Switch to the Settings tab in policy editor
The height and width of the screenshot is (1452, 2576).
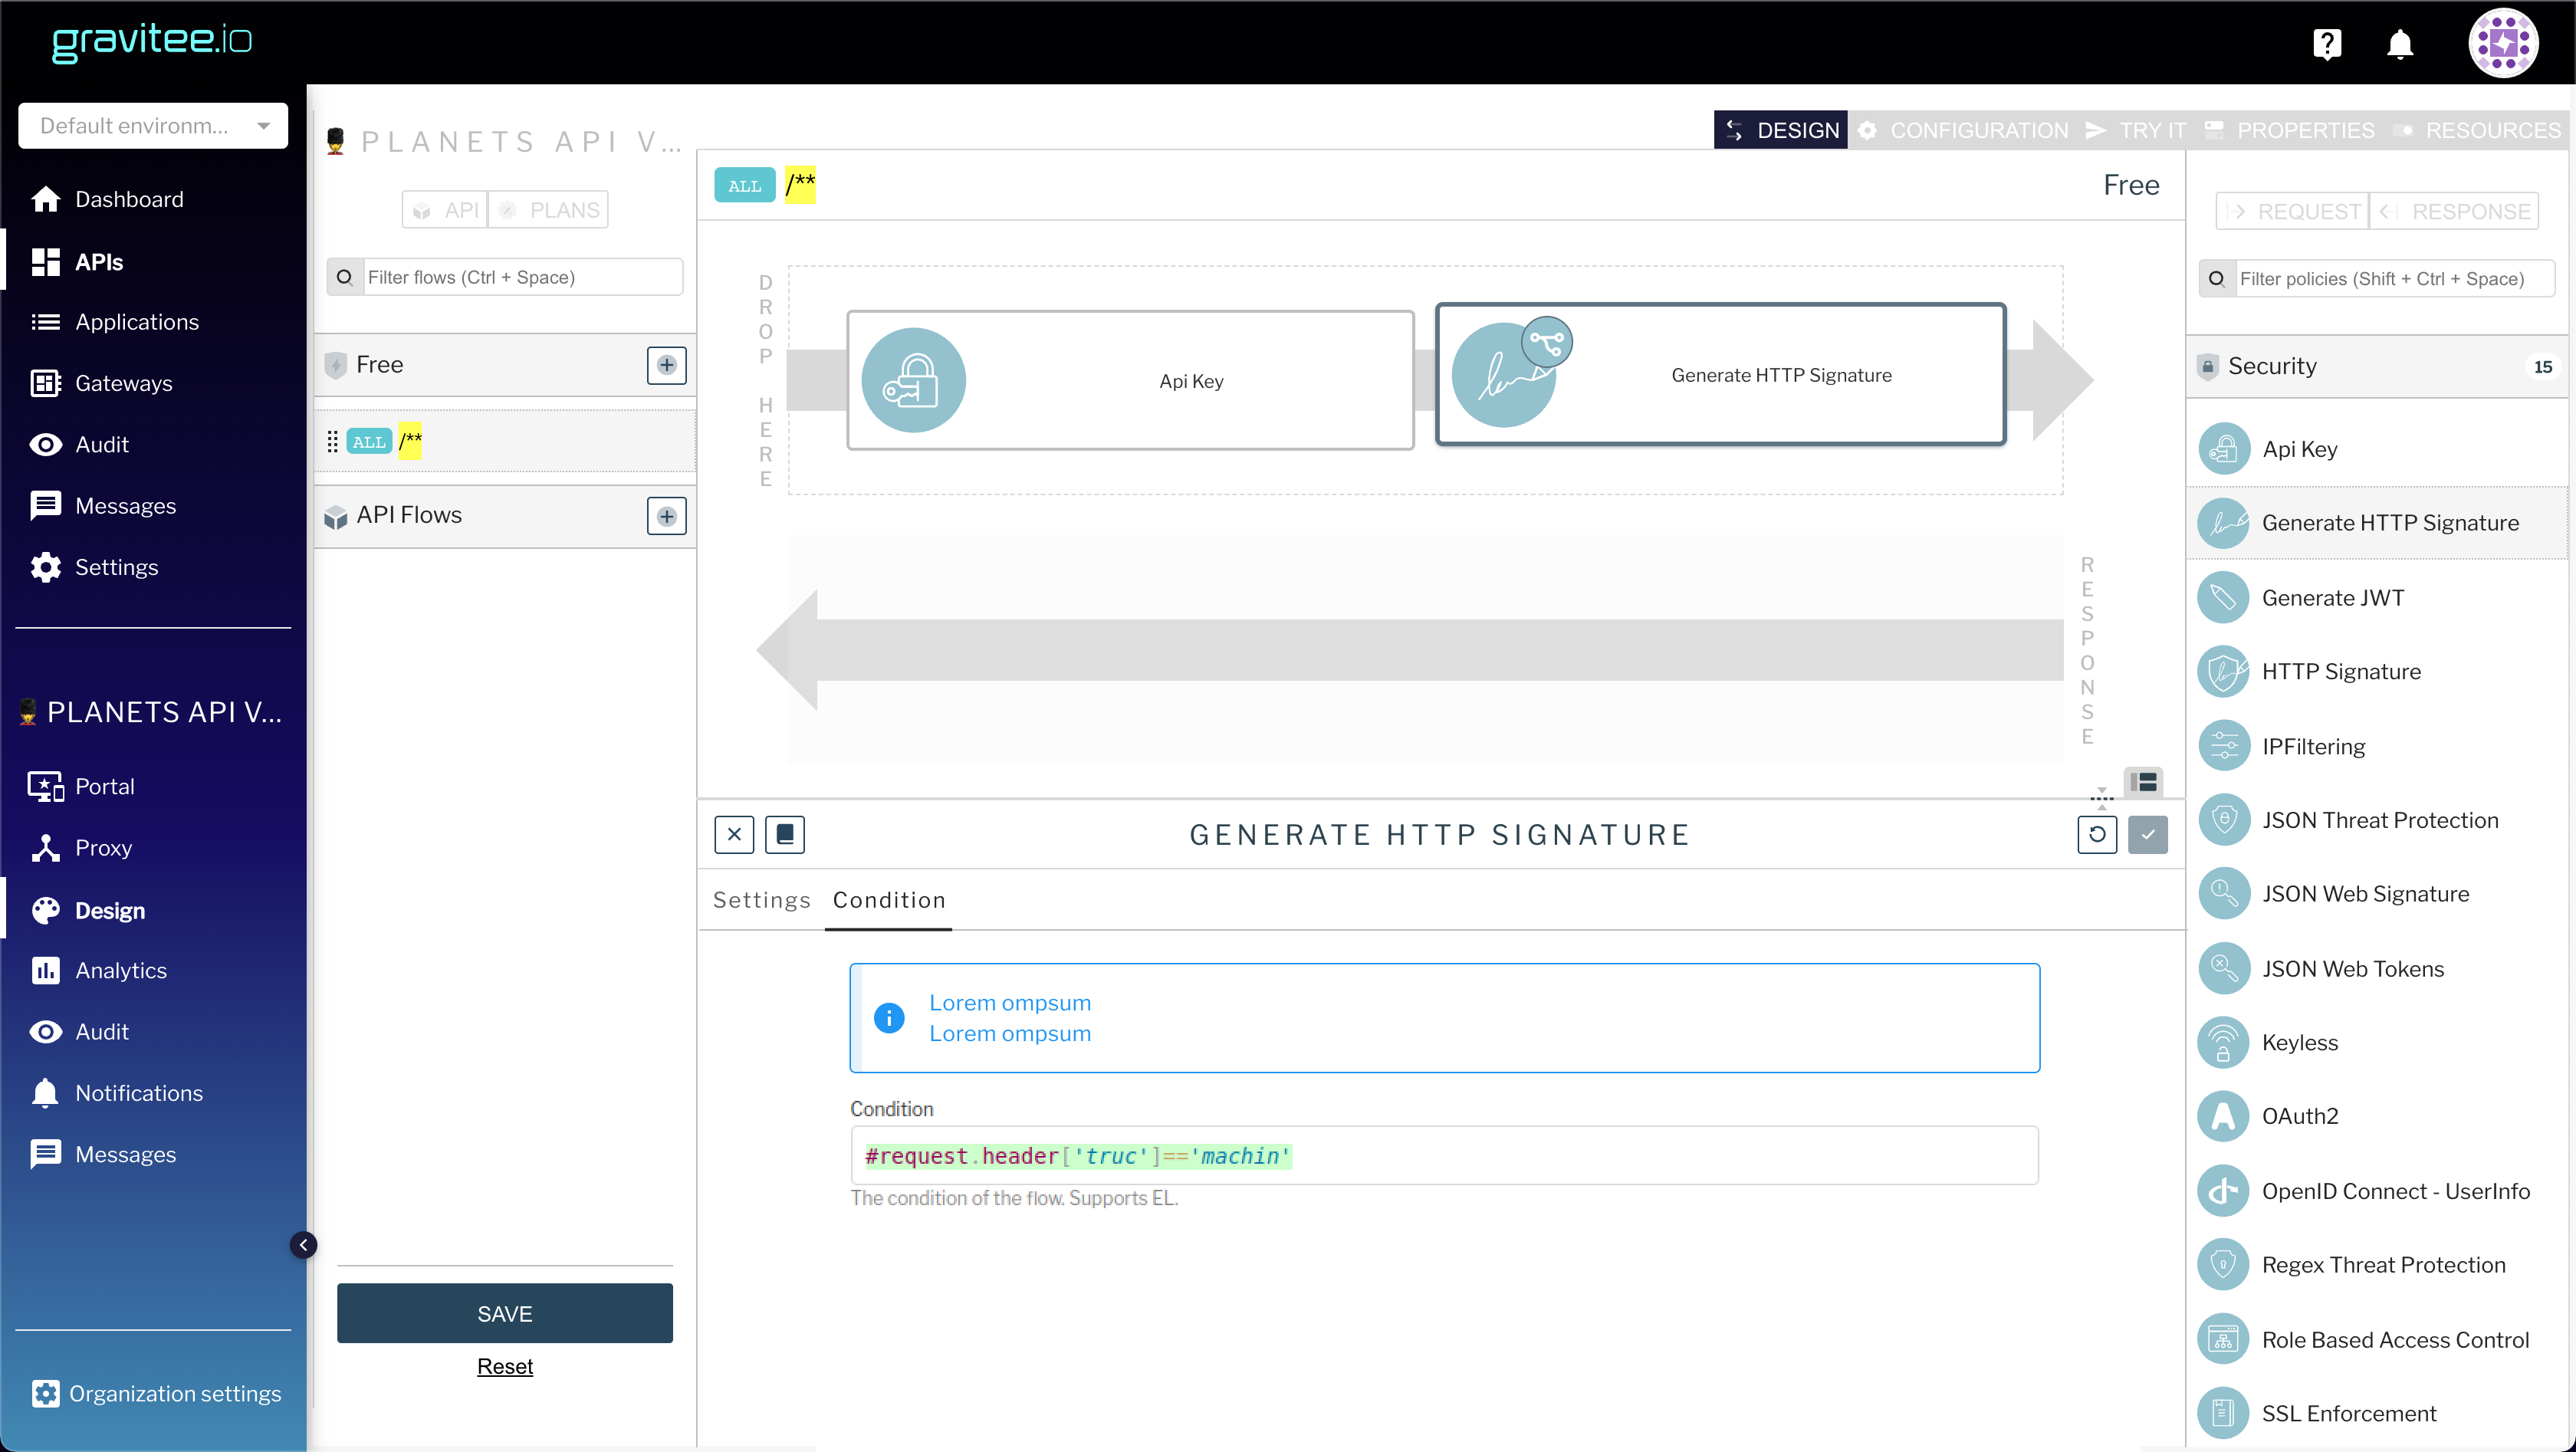pyautogui.click(x=761, y=899)
